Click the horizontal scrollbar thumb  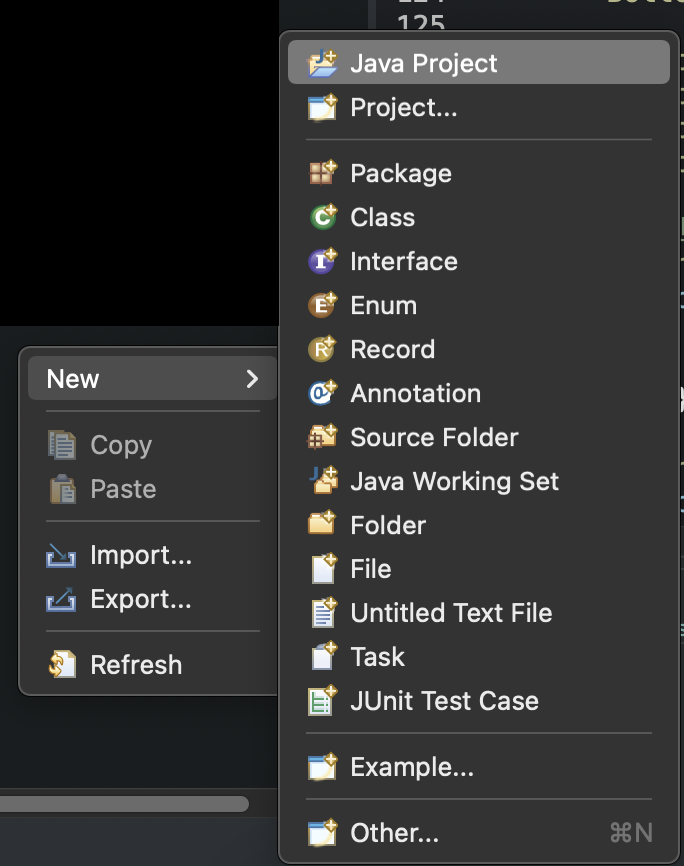[124, 804]
